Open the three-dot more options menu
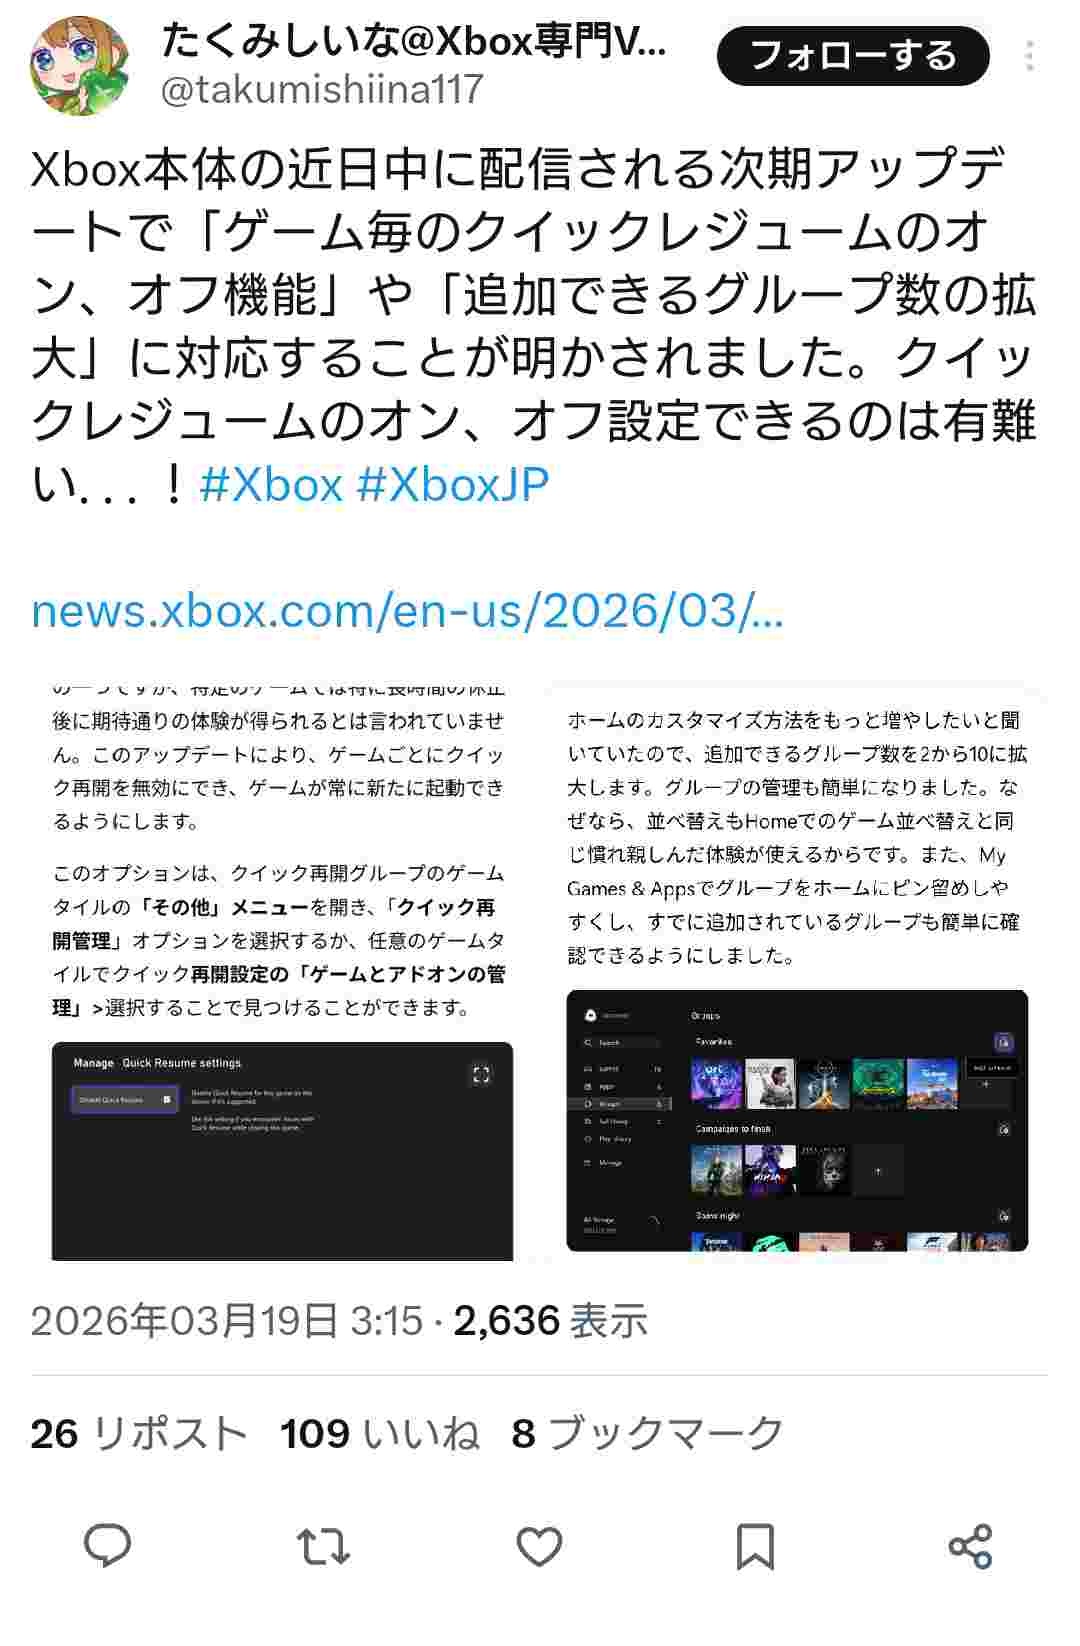Image resolution: width=1080 pixels, height=1646 pixels. coord(1030,56)
